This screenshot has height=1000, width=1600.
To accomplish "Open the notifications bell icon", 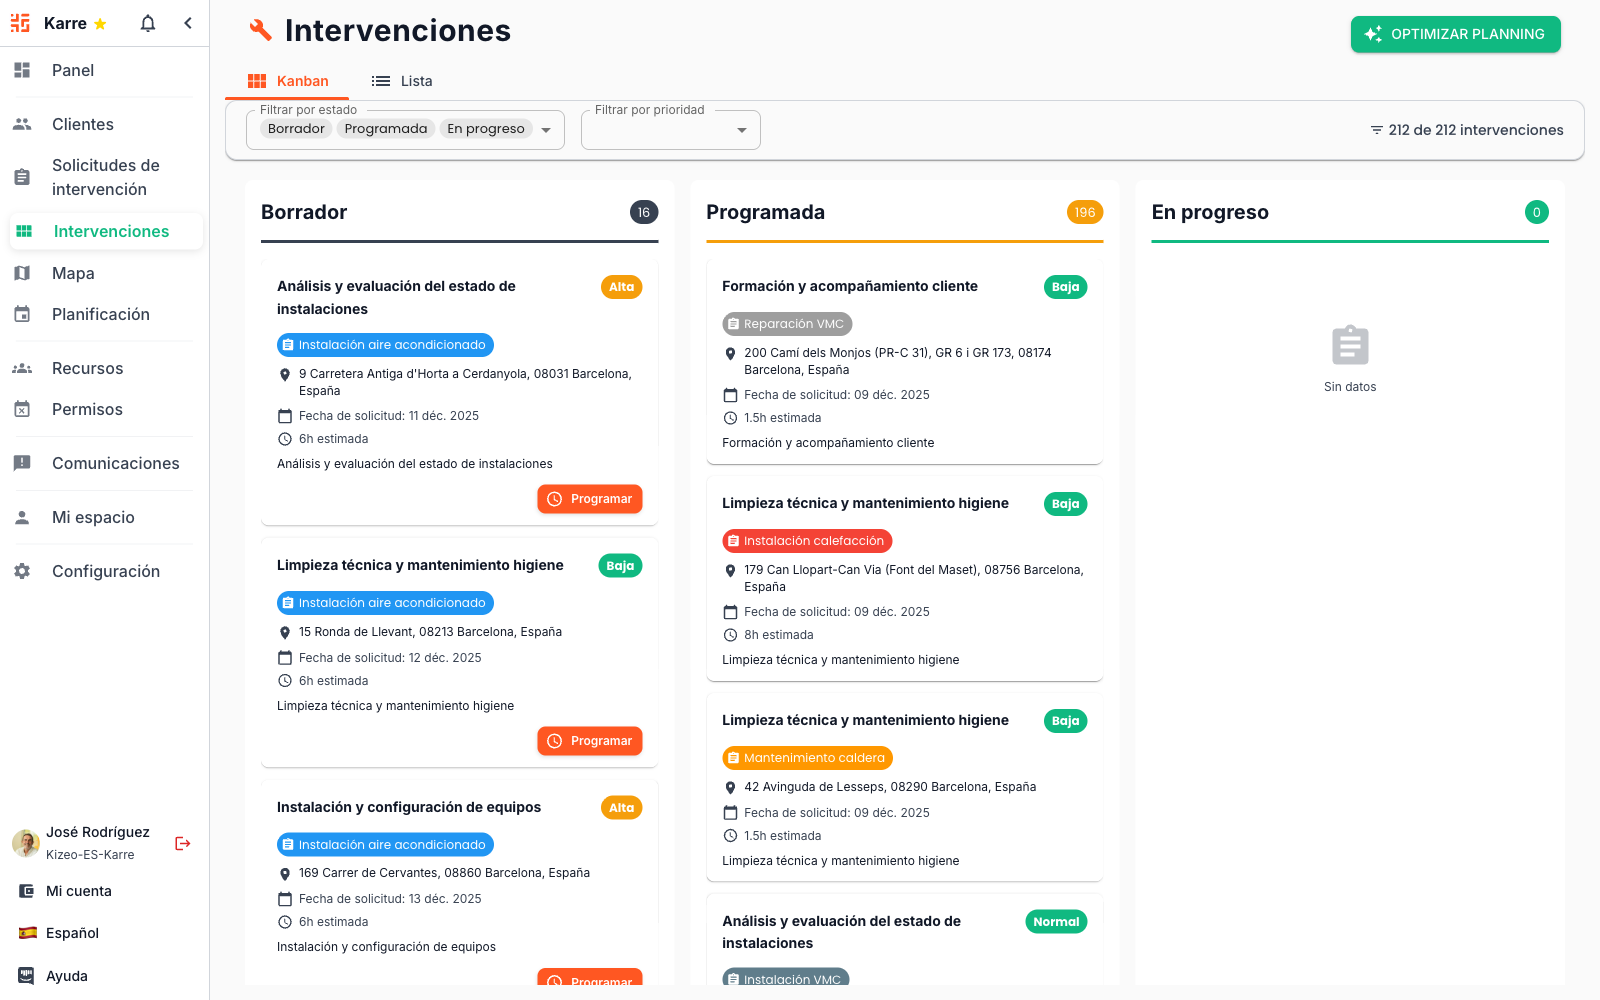I will pos(146,22).
